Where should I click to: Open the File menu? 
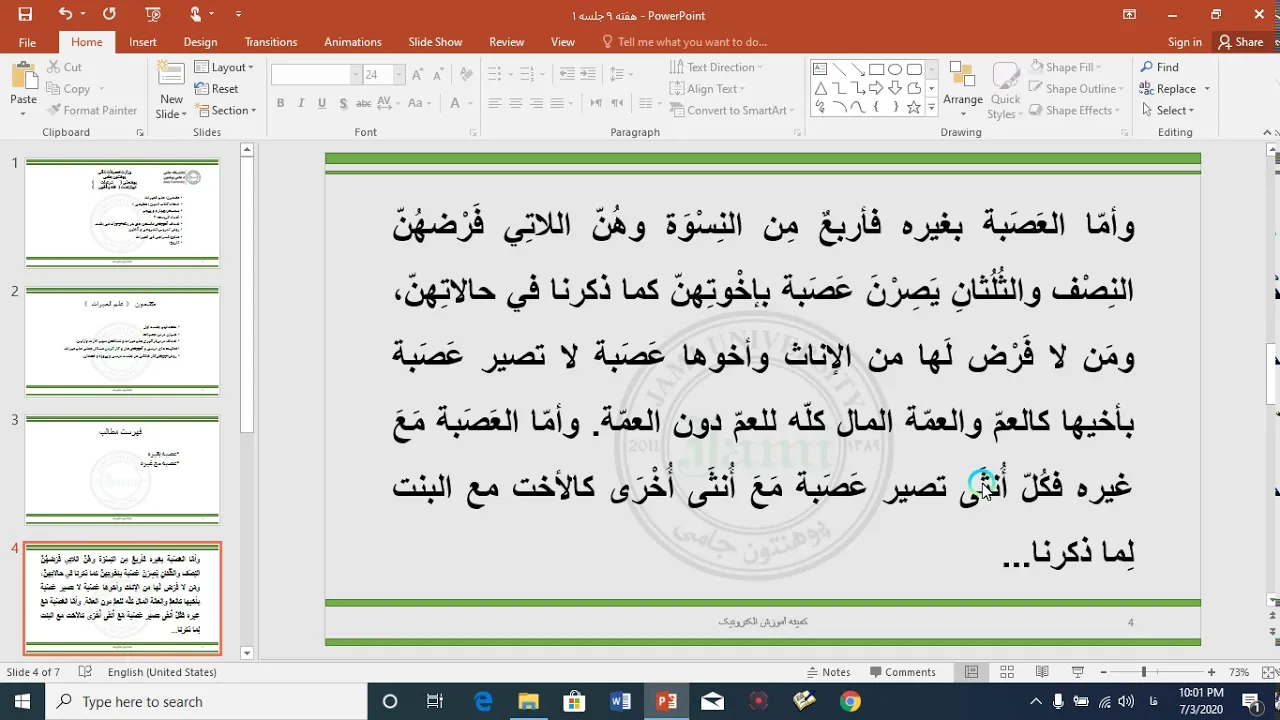point(27,42)
